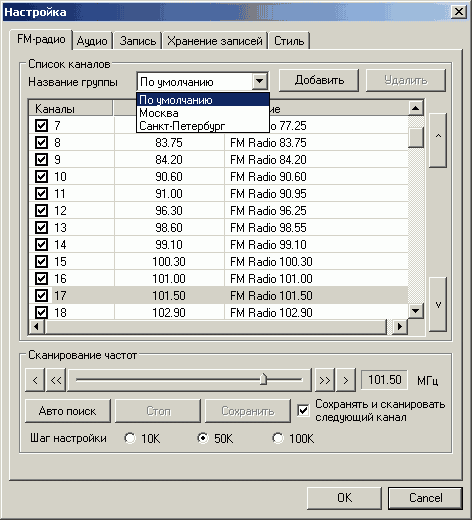Open the Запись tab
Image resolution: width=472 pixels, height=520 pixels.
click(x=138, y=41)
